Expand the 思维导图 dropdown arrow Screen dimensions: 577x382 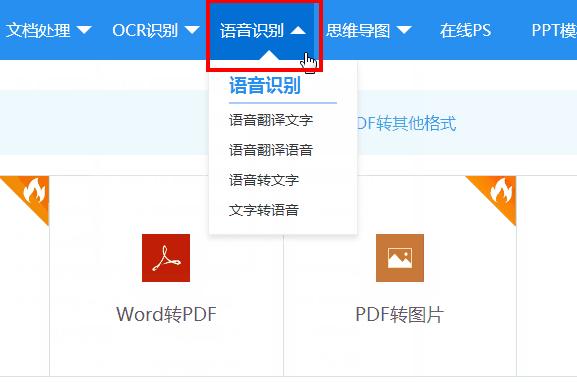tap(404, 30)
